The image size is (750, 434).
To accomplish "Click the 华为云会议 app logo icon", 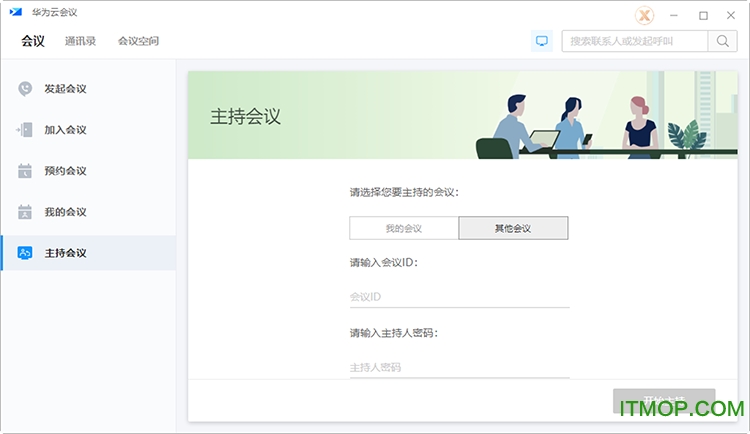I will (15, 12).
